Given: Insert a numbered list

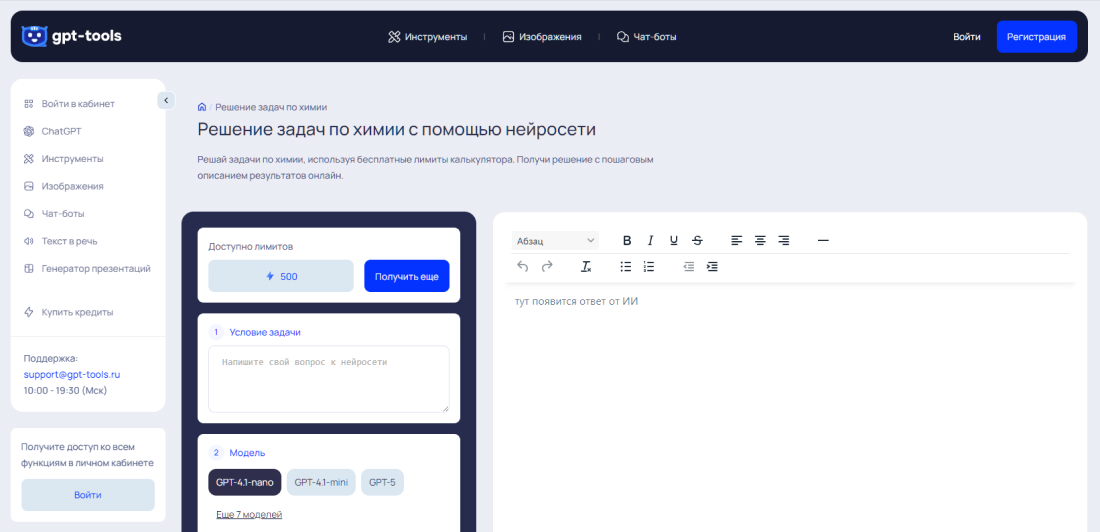Looking at the screenshot, I should tap(649, 267).
